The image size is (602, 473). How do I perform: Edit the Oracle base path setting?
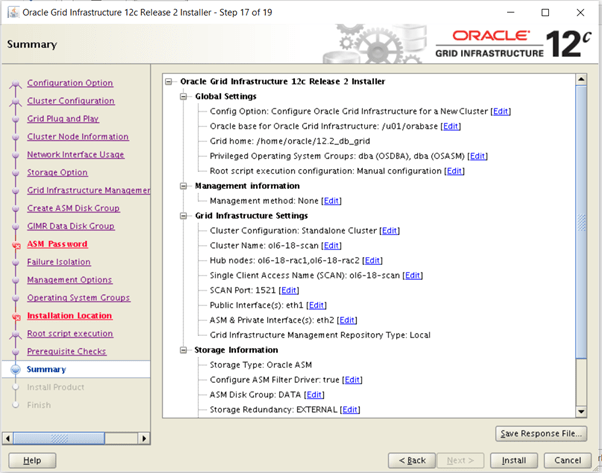pyautogui.click(x=450, y=126)
